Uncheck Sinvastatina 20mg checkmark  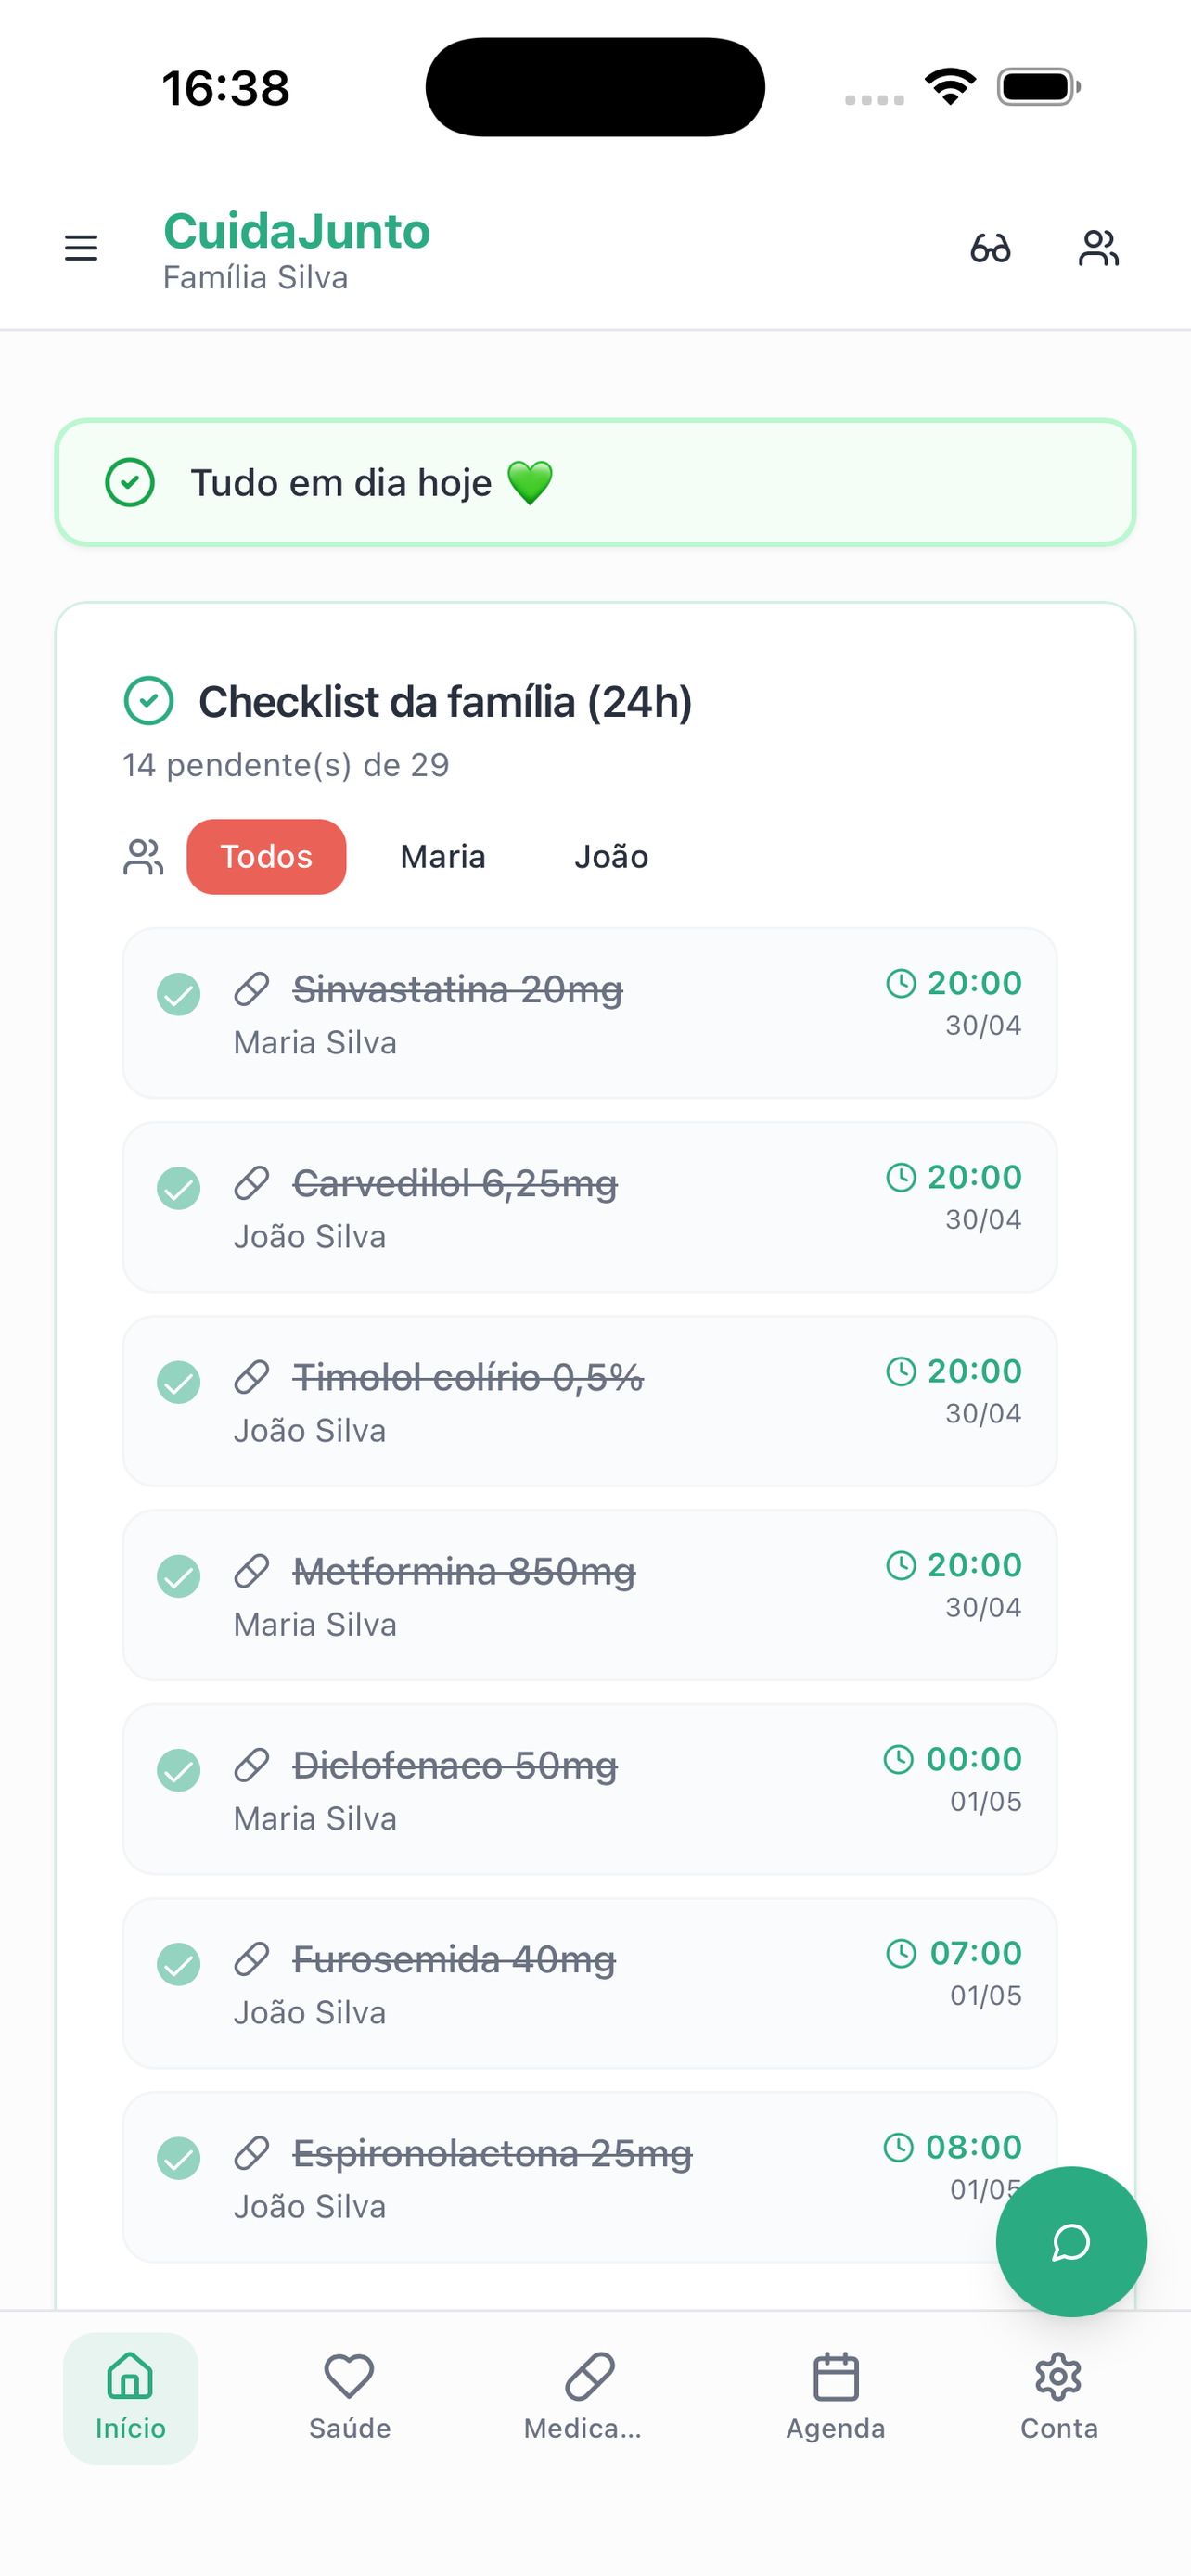tap(179, 994)
